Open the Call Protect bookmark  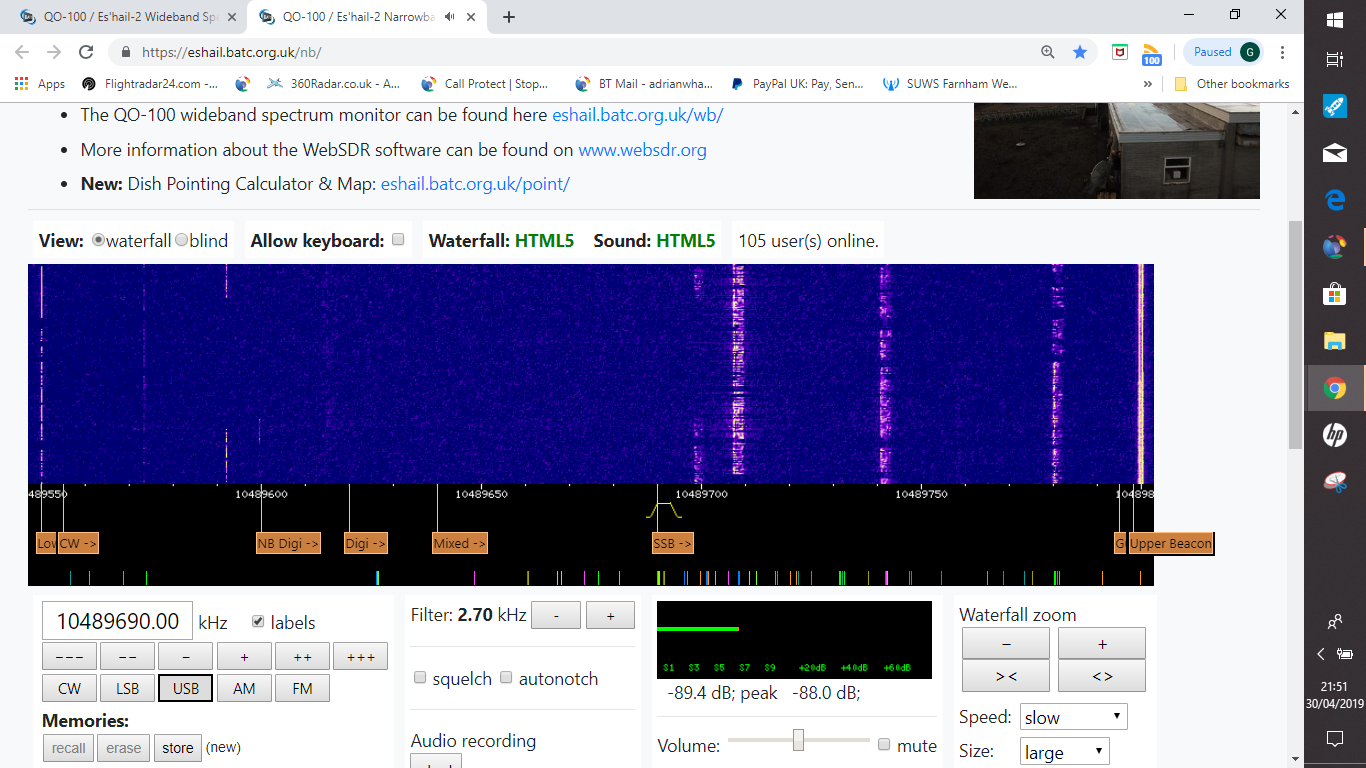[485, 84]
